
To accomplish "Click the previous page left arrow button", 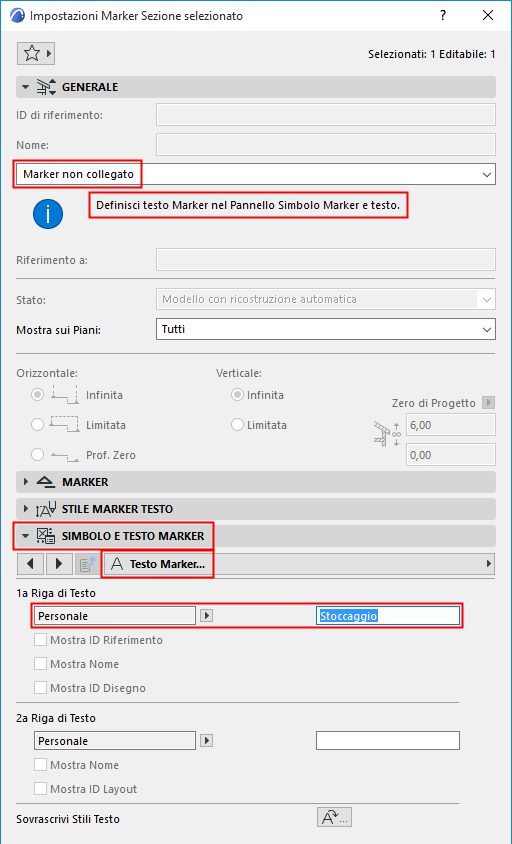I will coord(31,564).
